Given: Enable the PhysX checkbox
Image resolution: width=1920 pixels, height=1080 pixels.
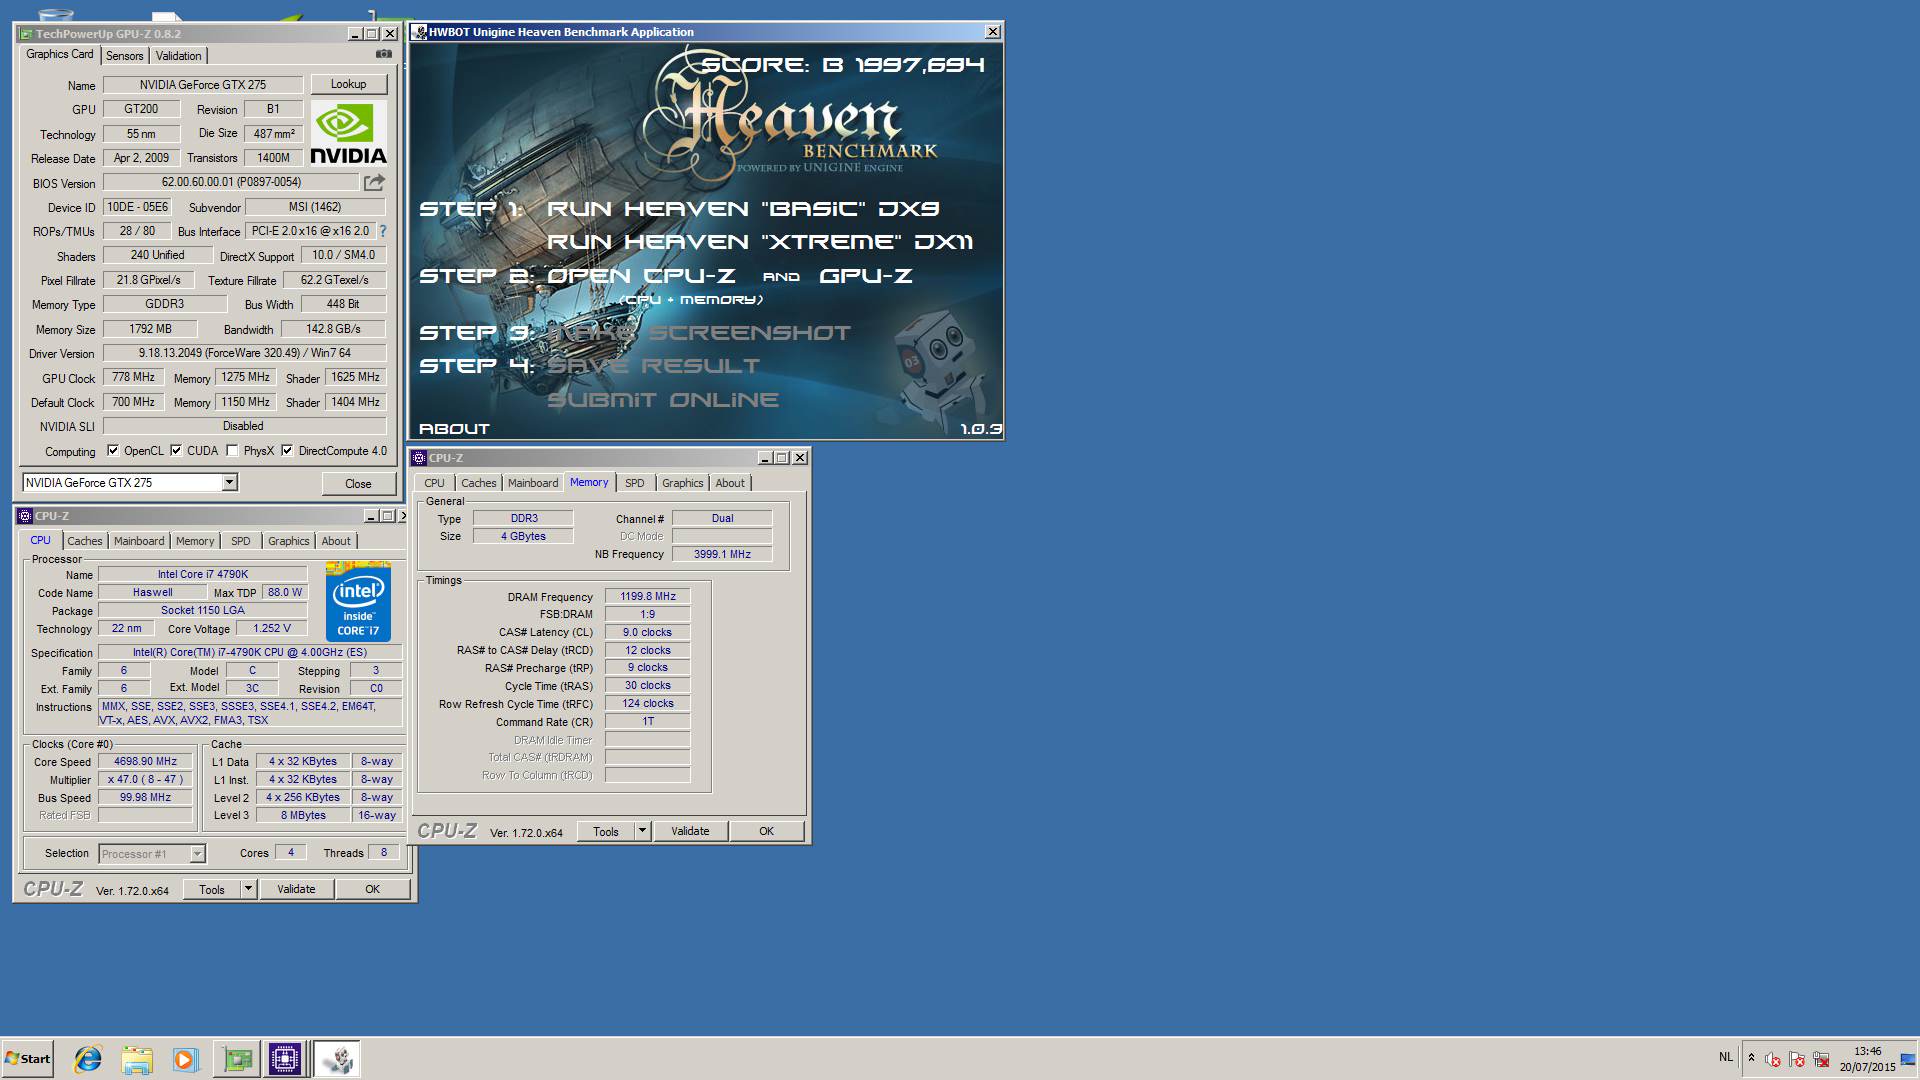Looking at the screenshot, I should click(233, 451).
